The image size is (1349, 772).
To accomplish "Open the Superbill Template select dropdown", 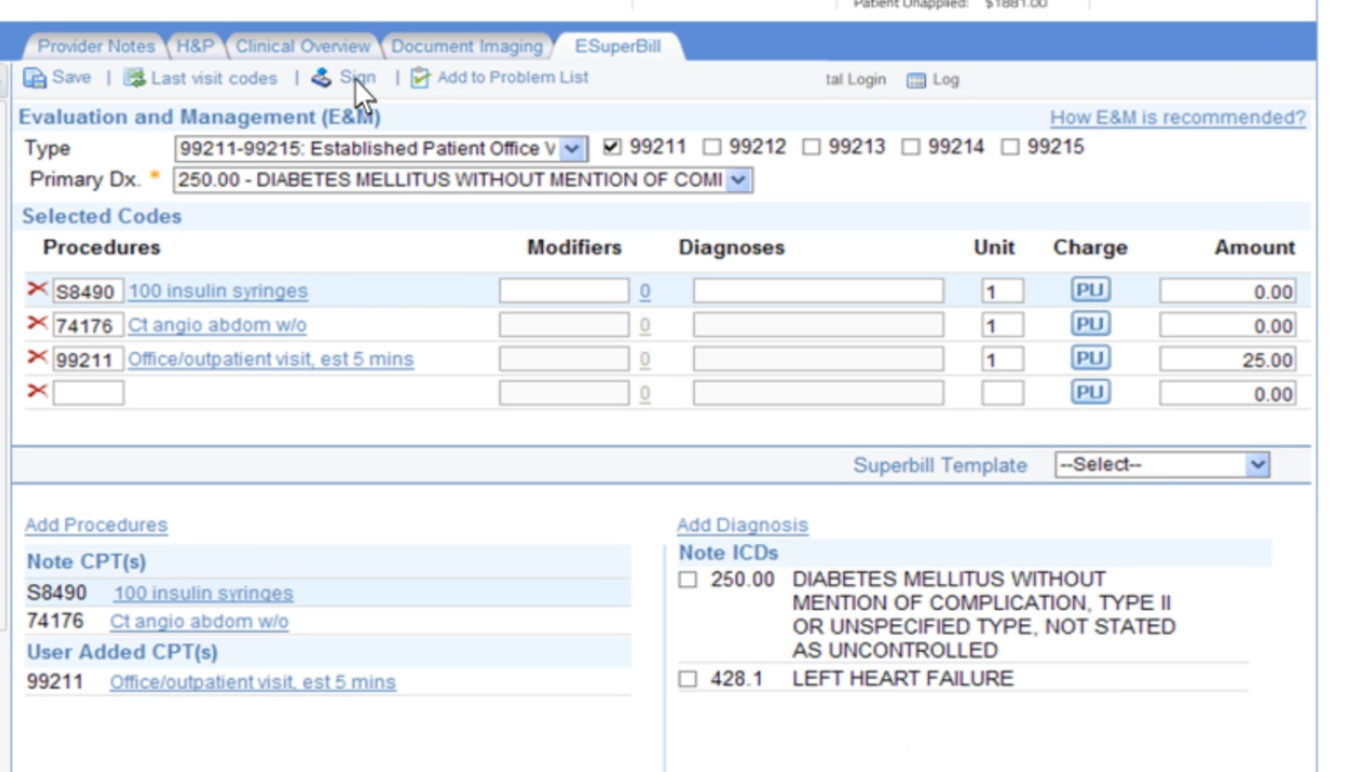I will [x=1257, y=465].
